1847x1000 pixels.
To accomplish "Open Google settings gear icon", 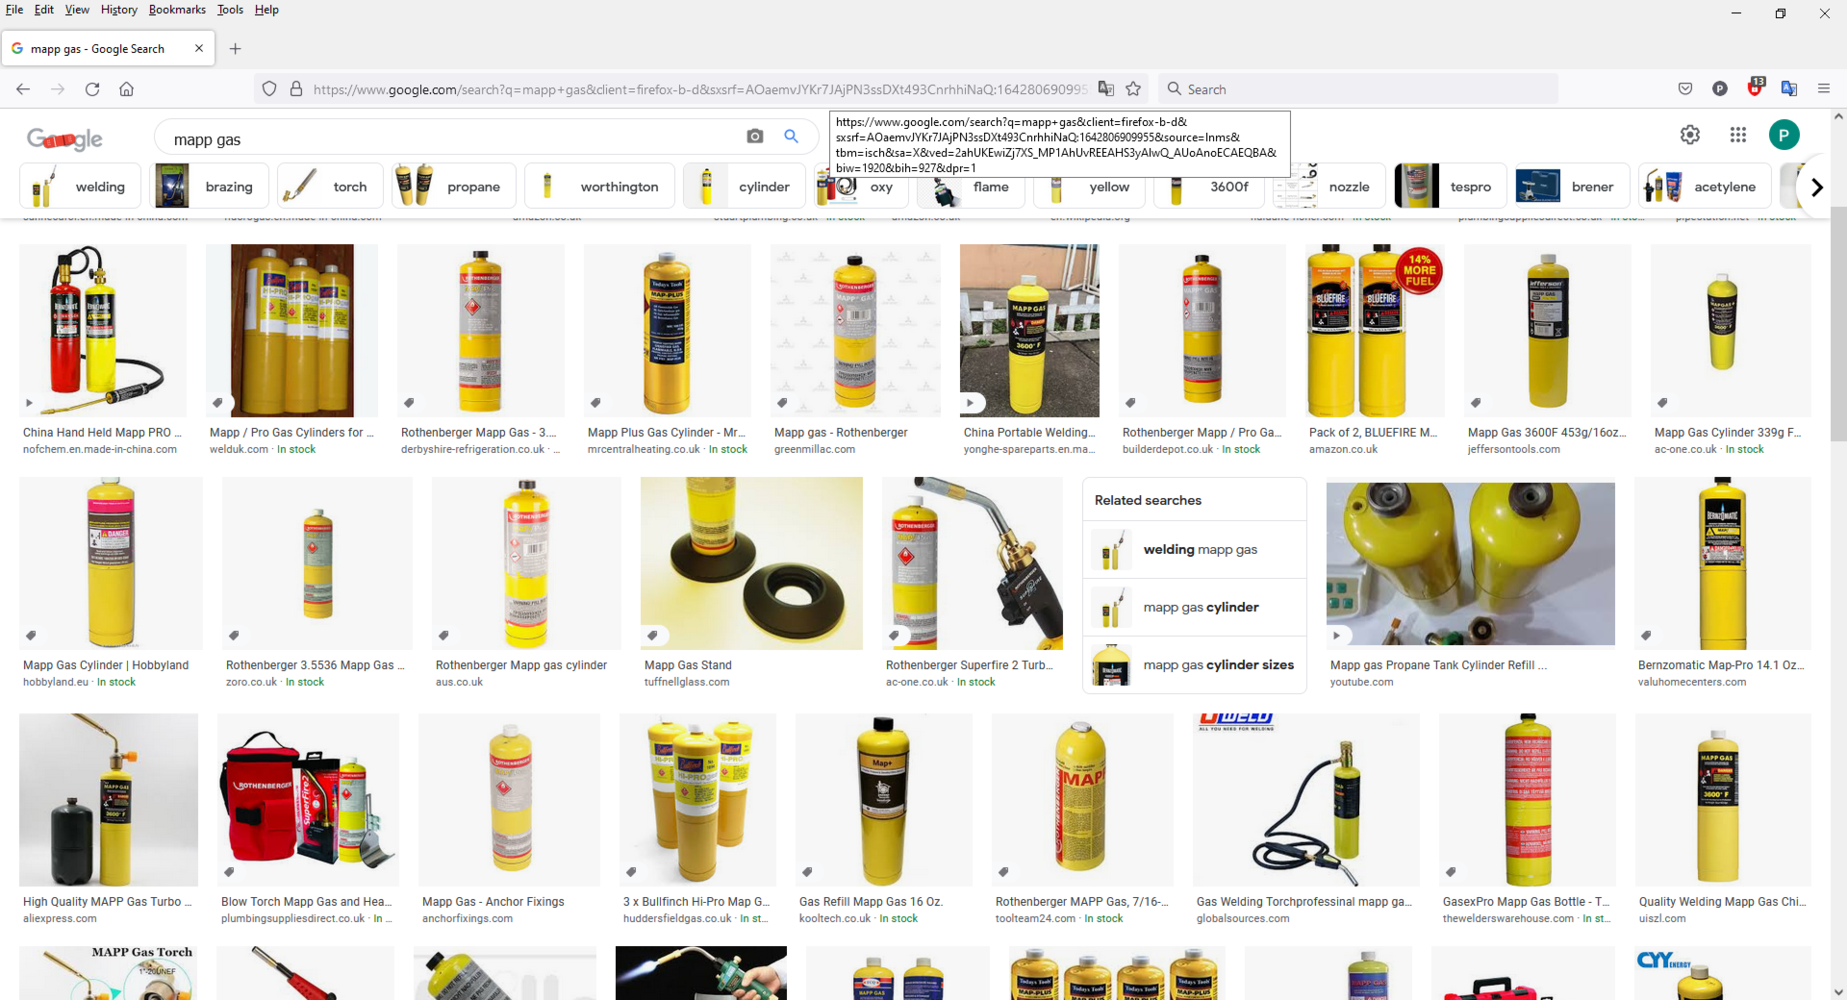I will click(x=1690, y=135).
